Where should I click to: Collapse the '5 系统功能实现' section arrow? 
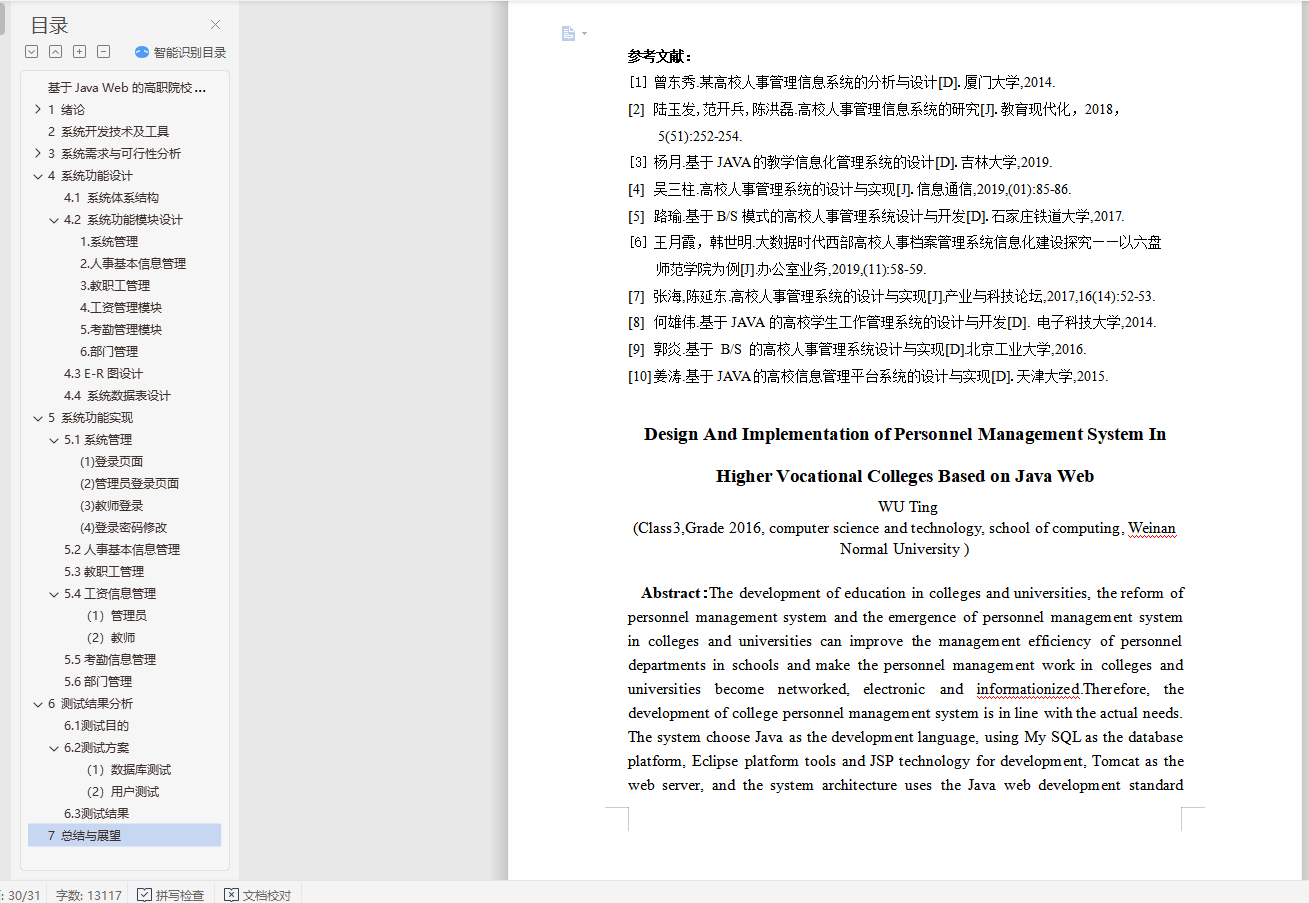(x=37, y=418)
